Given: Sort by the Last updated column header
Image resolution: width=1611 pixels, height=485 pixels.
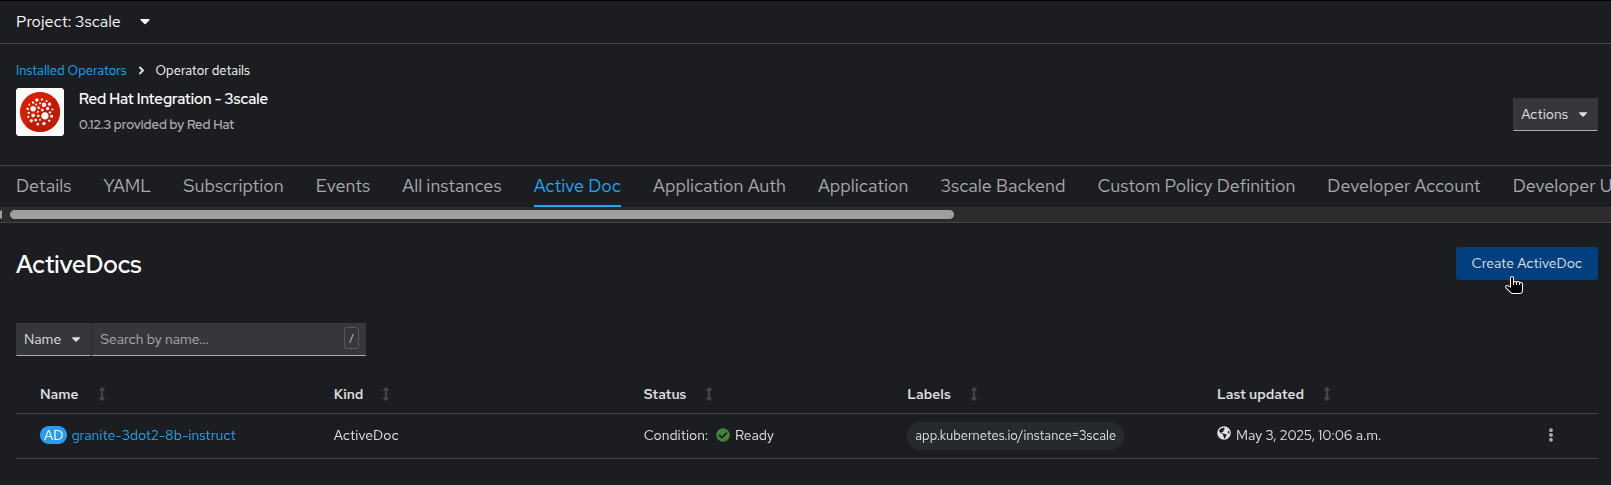Looking at the screenshot, I should coord(1260,395).
